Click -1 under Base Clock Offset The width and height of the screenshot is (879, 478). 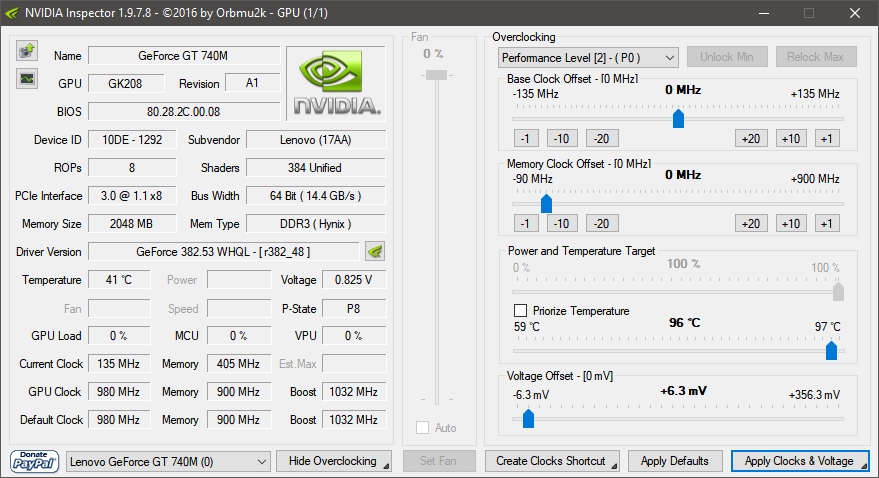526,138
